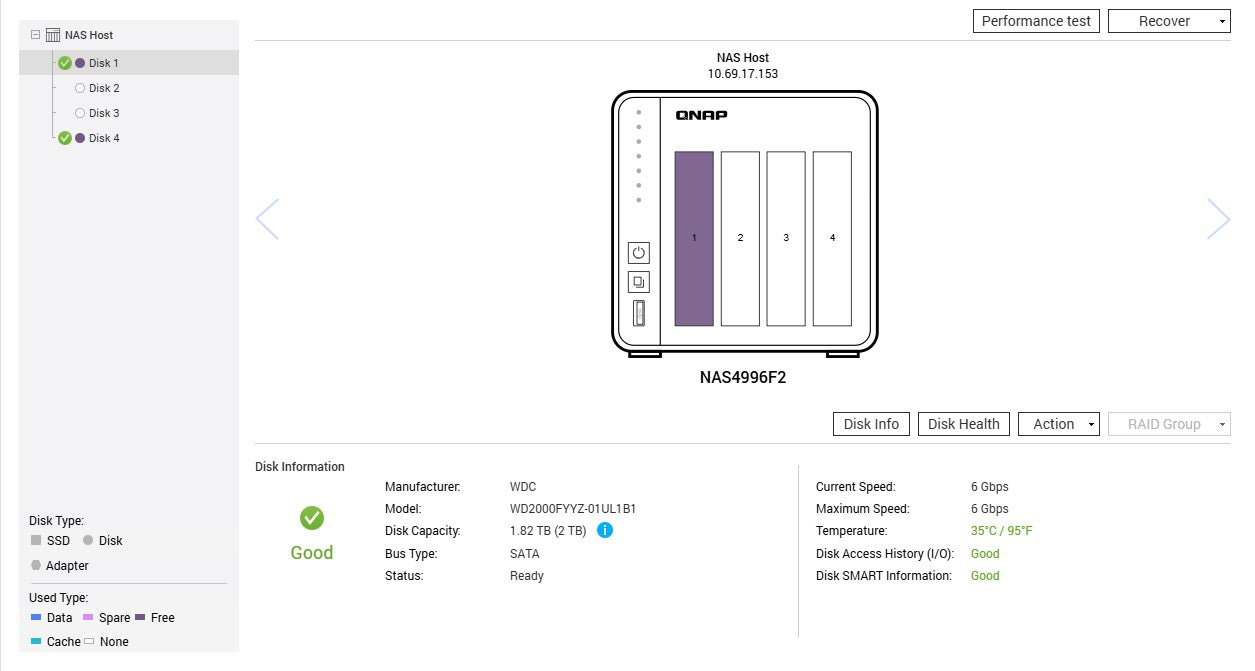The width and height of the screenshot is (1255, 671).
Task: Click the NAS Host enclosure icon in tree
Action: 53,35
